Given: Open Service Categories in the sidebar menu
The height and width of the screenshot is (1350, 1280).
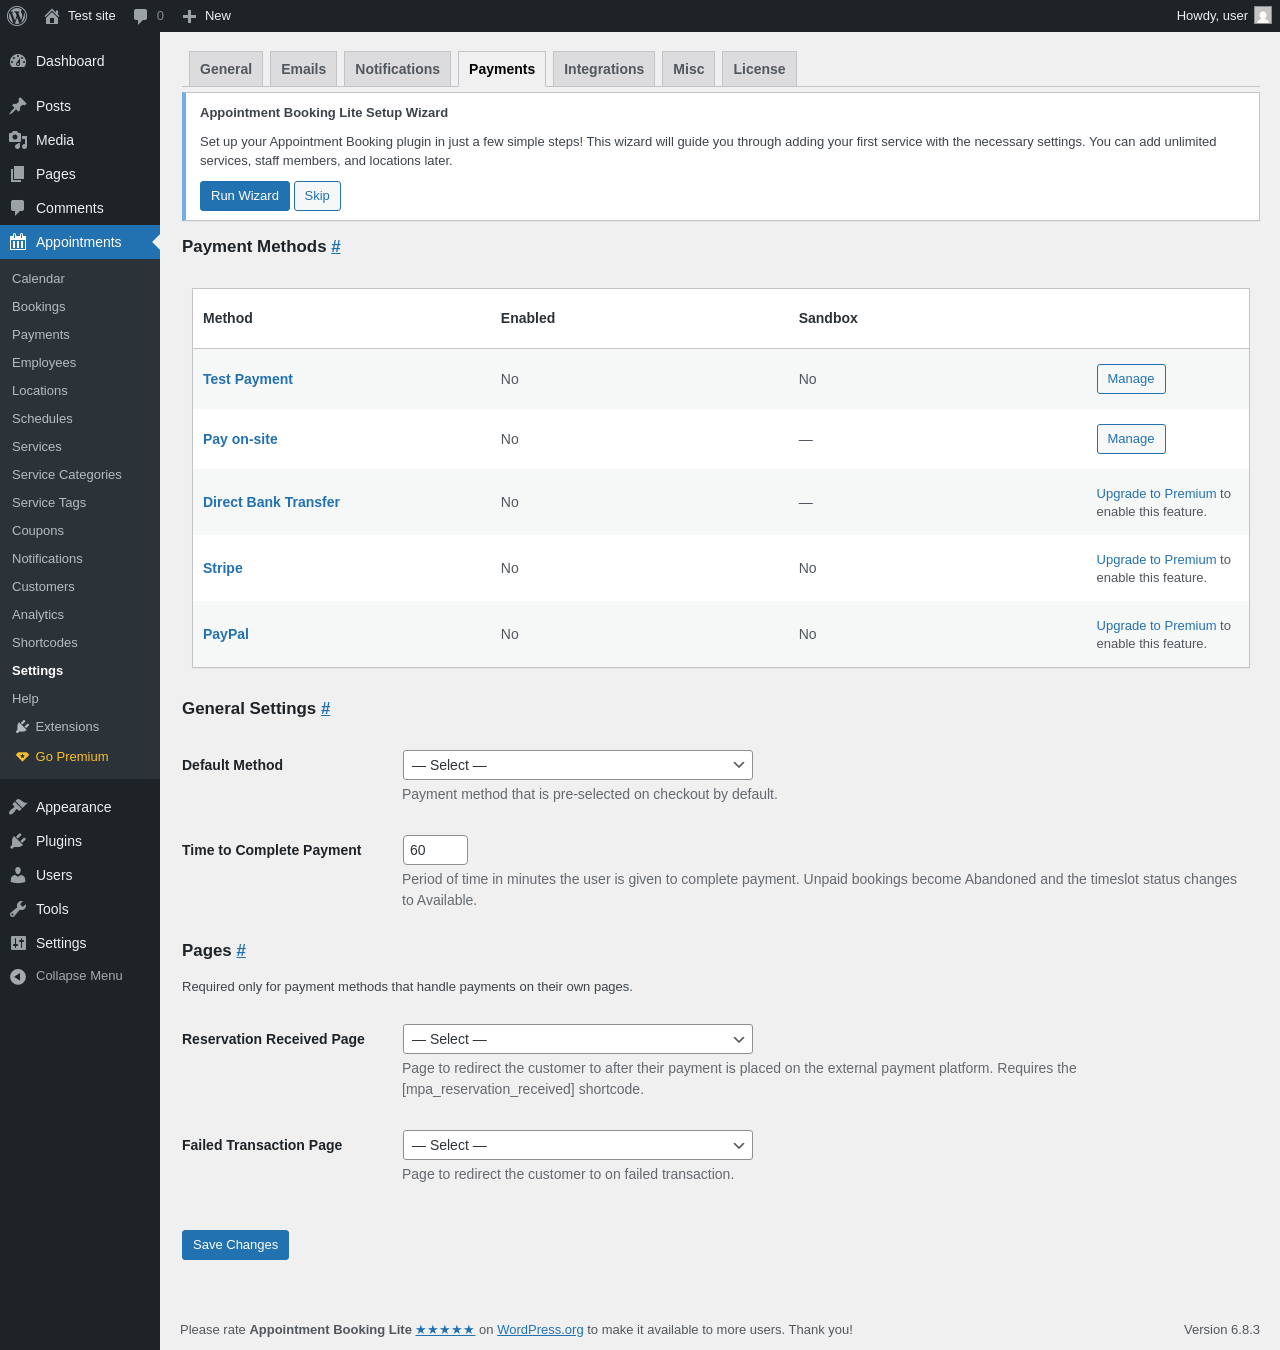Looking at the screenshot, I should coord(67,475).
